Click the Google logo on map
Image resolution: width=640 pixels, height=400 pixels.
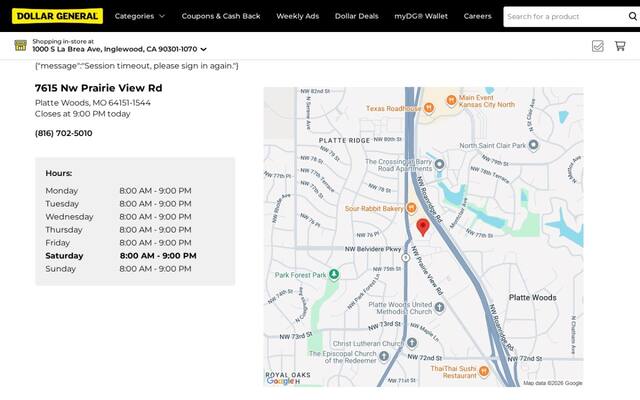[280, 381]
